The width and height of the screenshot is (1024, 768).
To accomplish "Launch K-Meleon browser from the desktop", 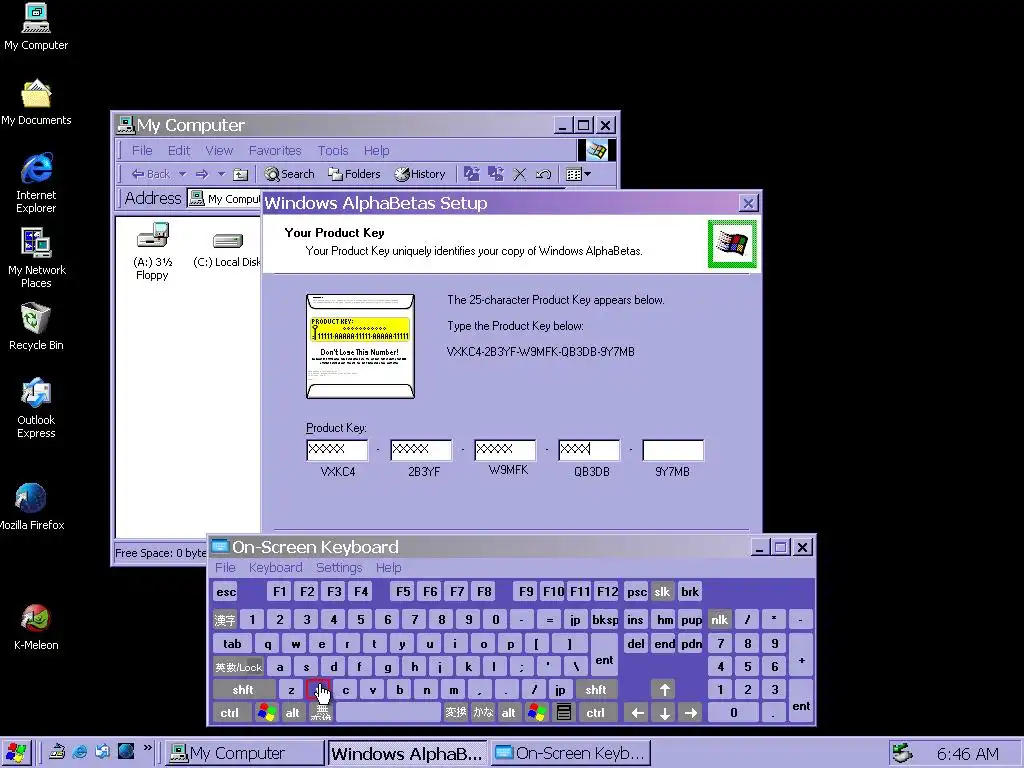I will point(36,627).
